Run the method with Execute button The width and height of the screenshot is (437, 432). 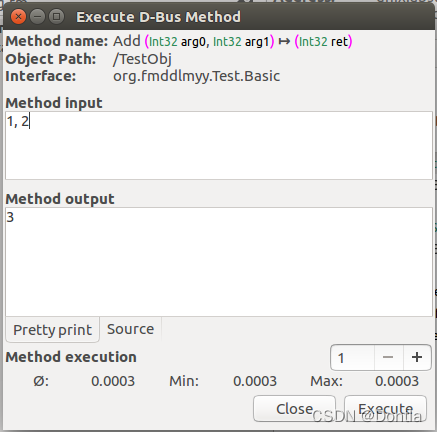coord(385,409)
